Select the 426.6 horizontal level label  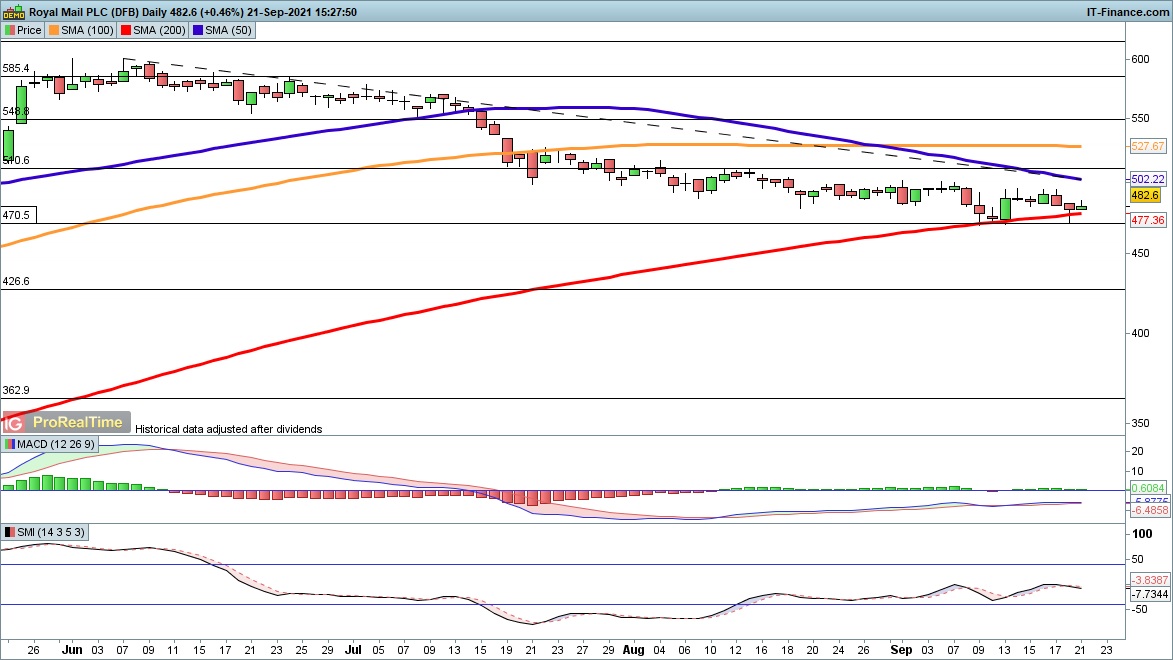[16, 281]
